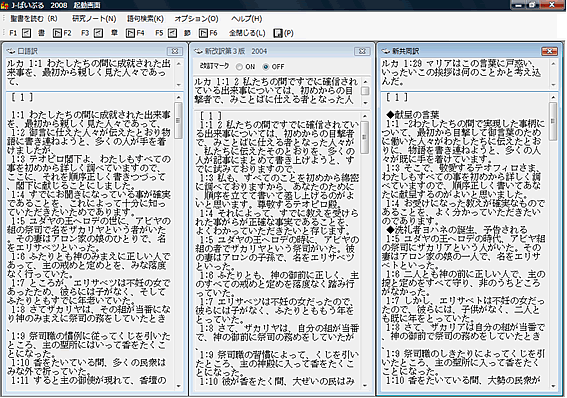Click the 章 (chapter) toolbar label
This screenshot has width=567, height=398.
point(114,33)
